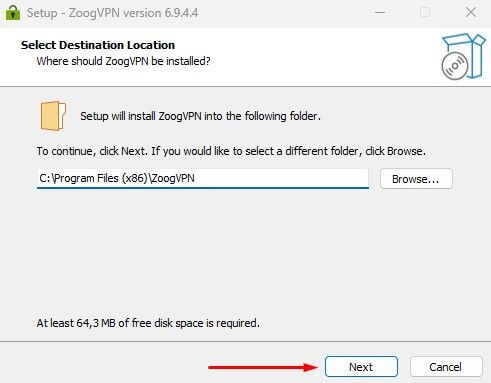Click the Where should ZoogVPN be installed text
Image resolution: width=491 pixels, height=383 pixels.
[x=123, y=61]
